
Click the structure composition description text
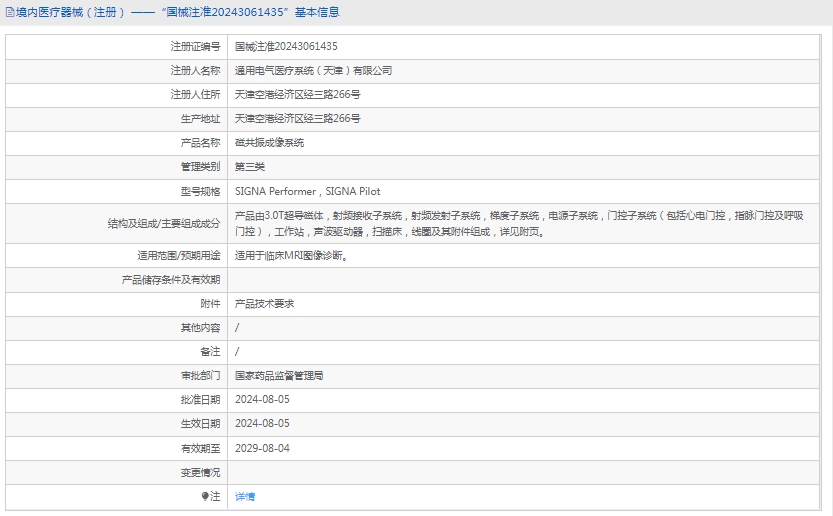tap(520, 223)
